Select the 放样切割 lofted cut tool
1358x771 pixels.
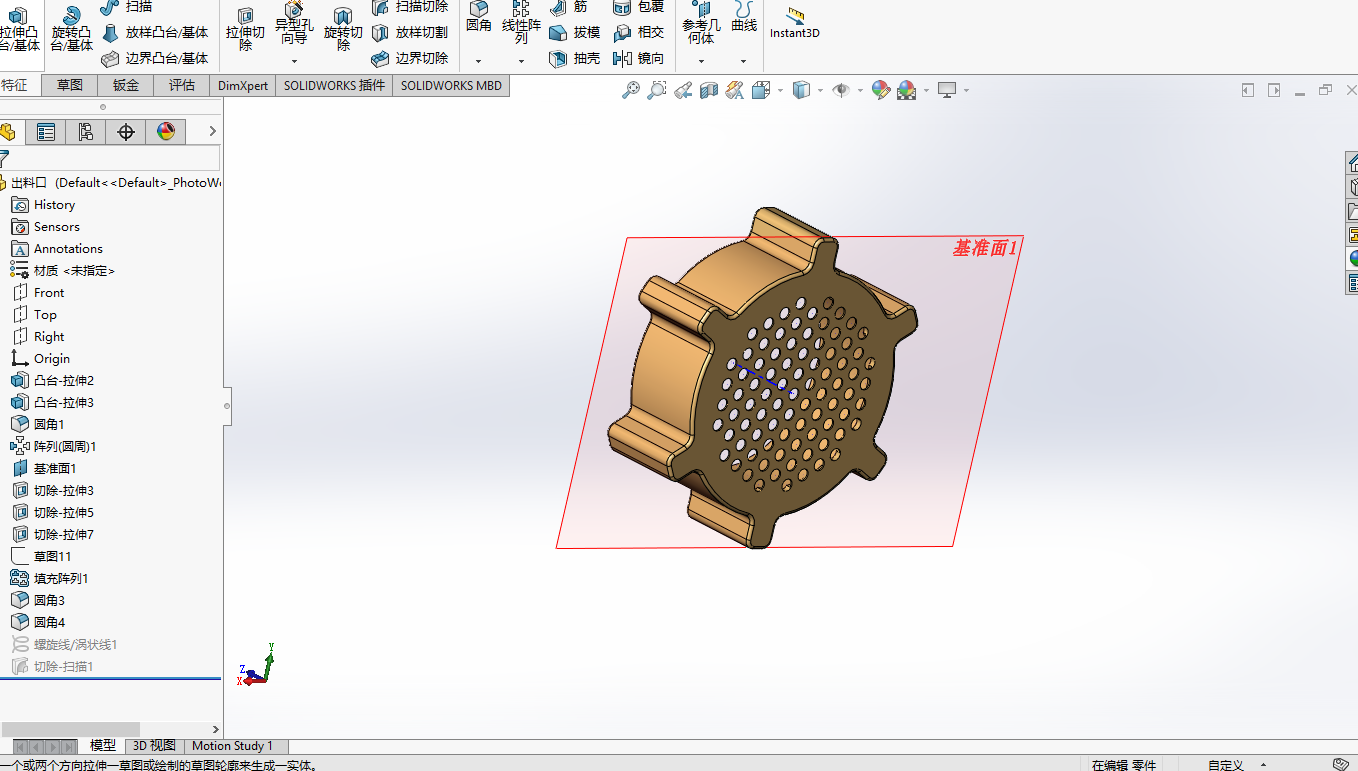pos(410,33)
